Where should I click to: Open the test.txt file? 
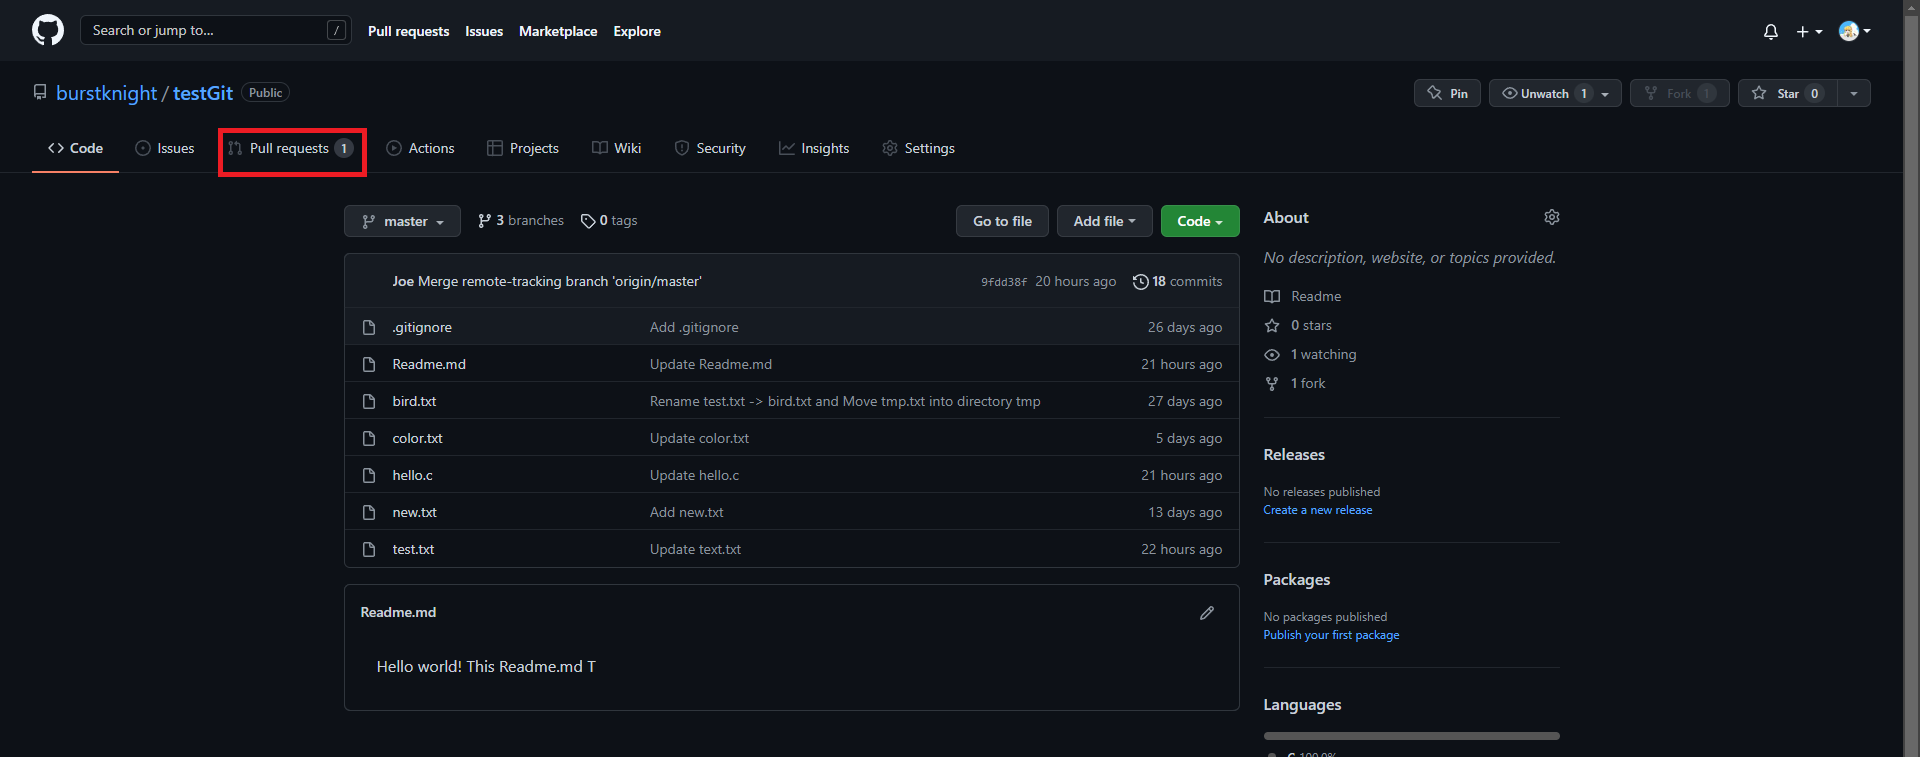click(413, 549)
